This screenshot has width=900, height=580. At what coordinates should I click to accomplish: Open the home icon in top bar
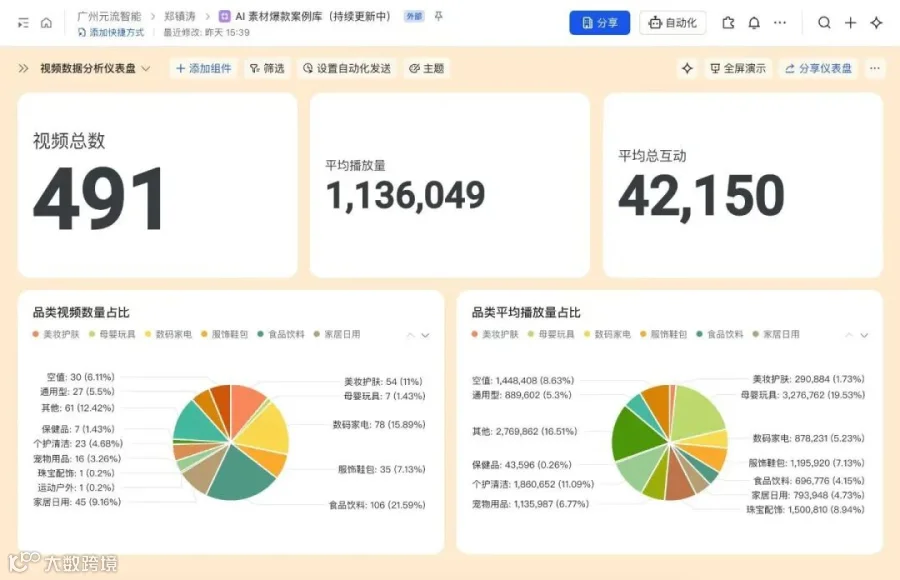tap(46, 23)
